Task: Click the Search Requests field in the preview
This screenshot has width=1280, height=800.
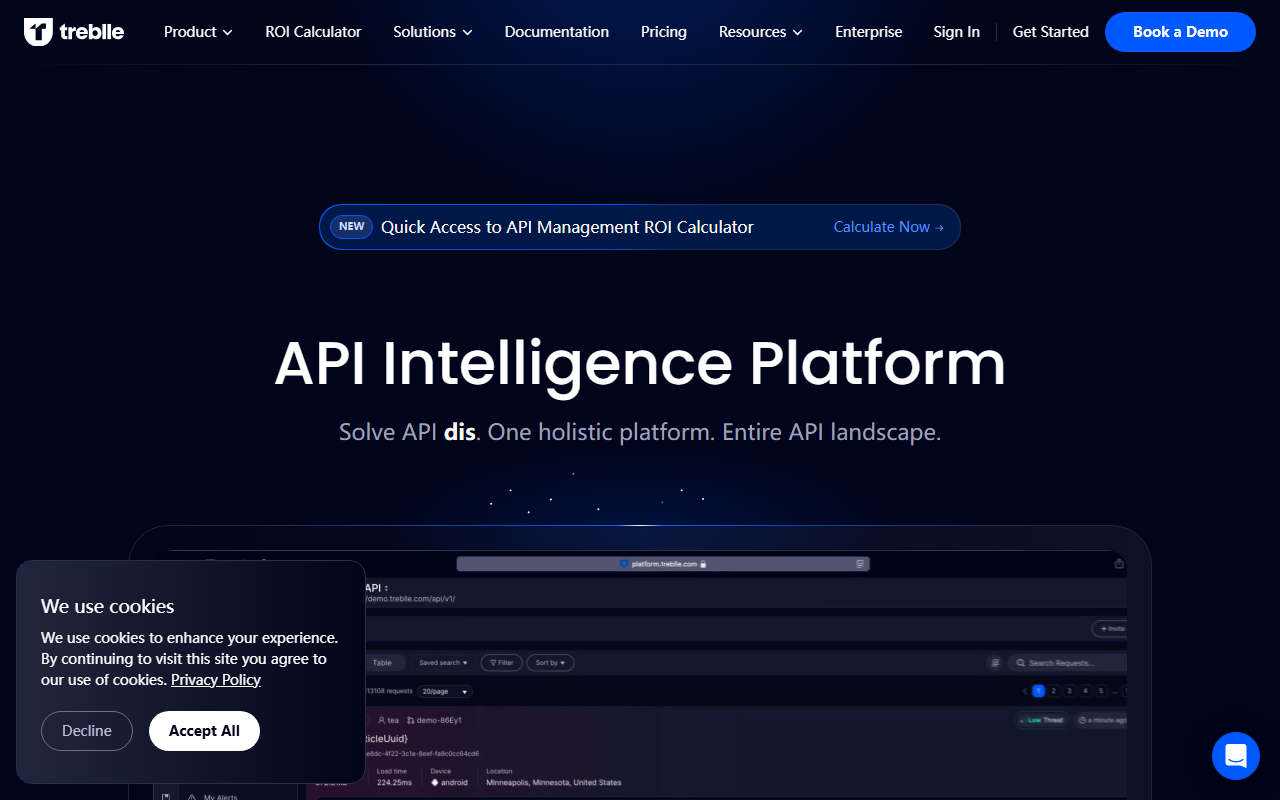Action: pos(1067,663)
